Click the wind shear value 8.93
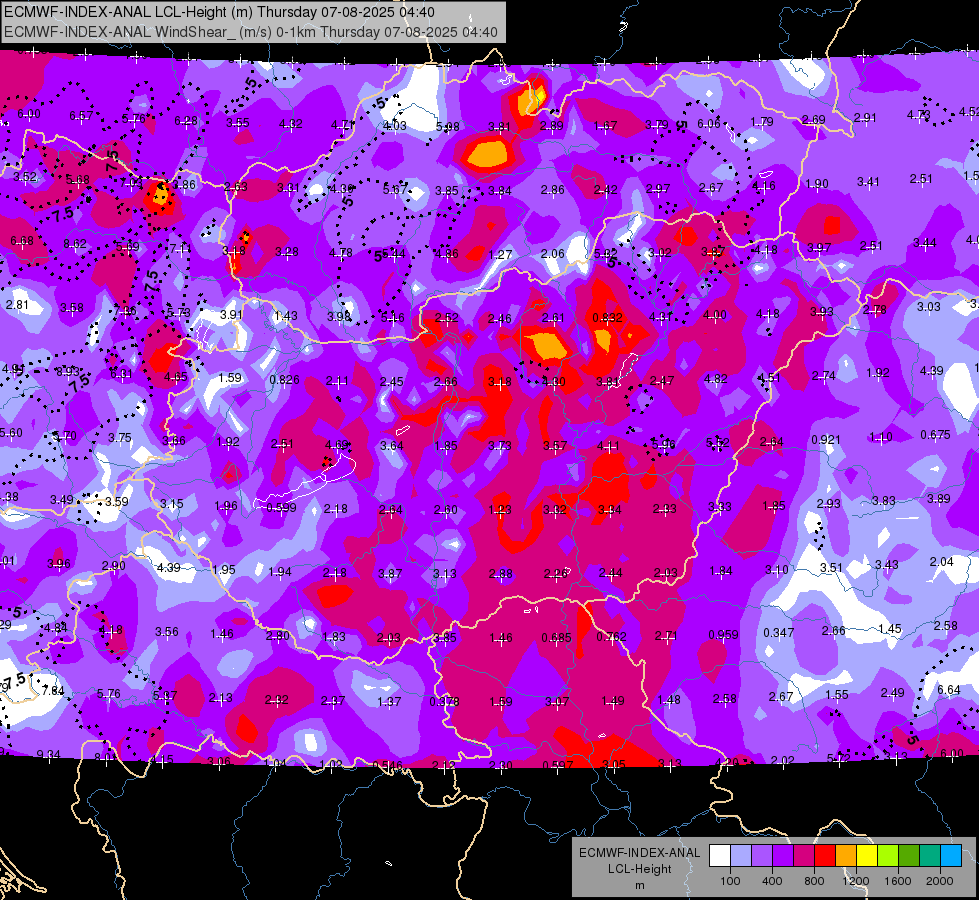The image size is (979, 900). [x=67, y=371]
